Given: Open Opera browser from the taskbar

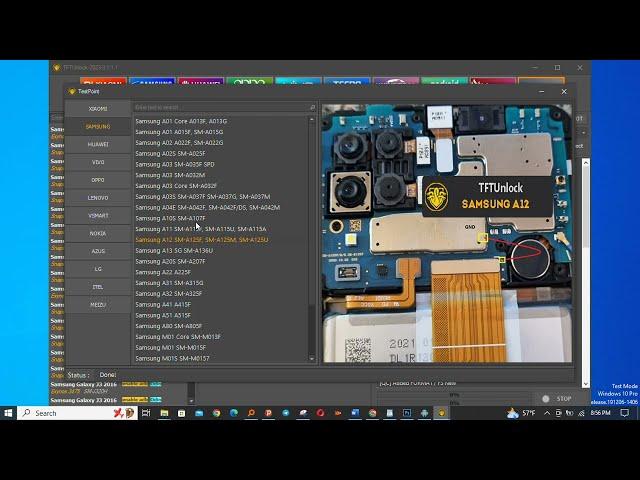Looking at the screenshot, I should click(x=320, y=413).
